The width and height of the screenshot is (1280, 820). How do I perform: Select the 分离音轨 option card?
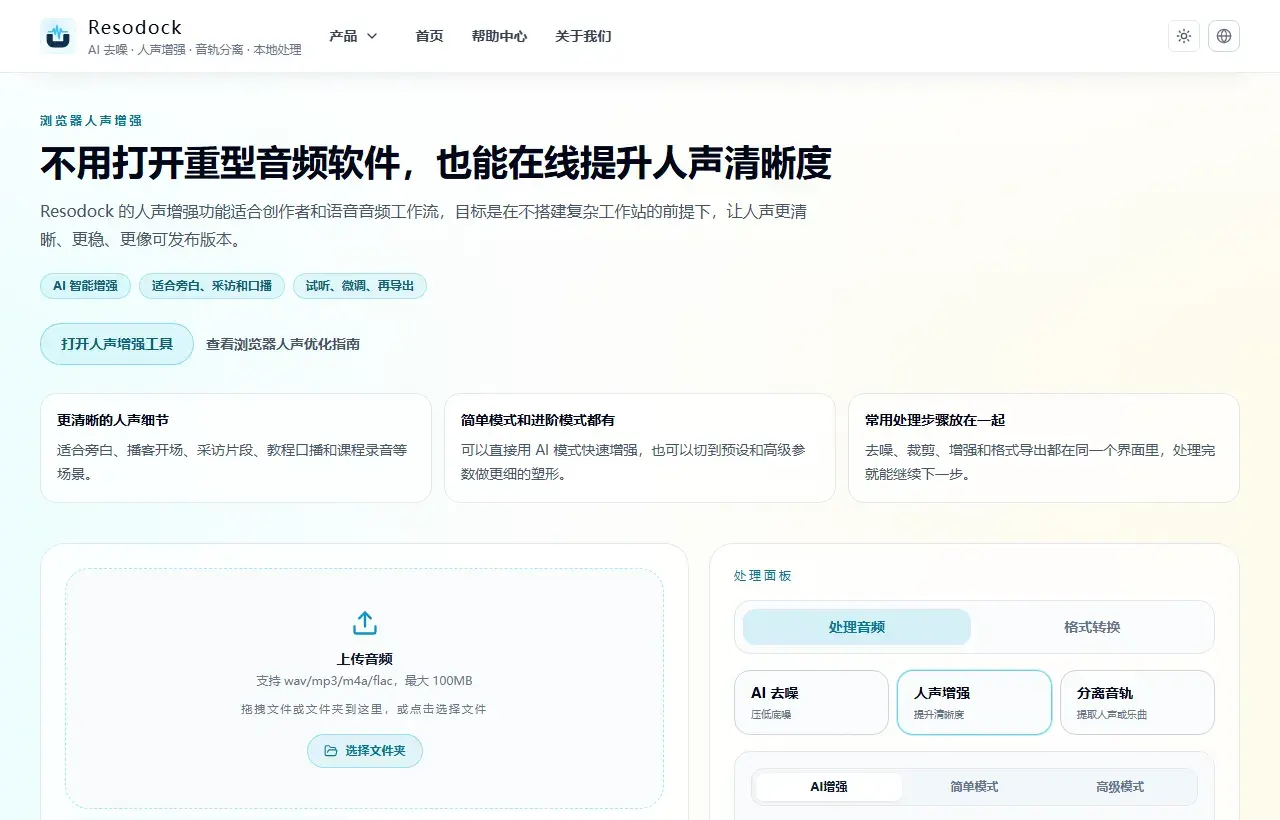click(x=1137, y=703)
